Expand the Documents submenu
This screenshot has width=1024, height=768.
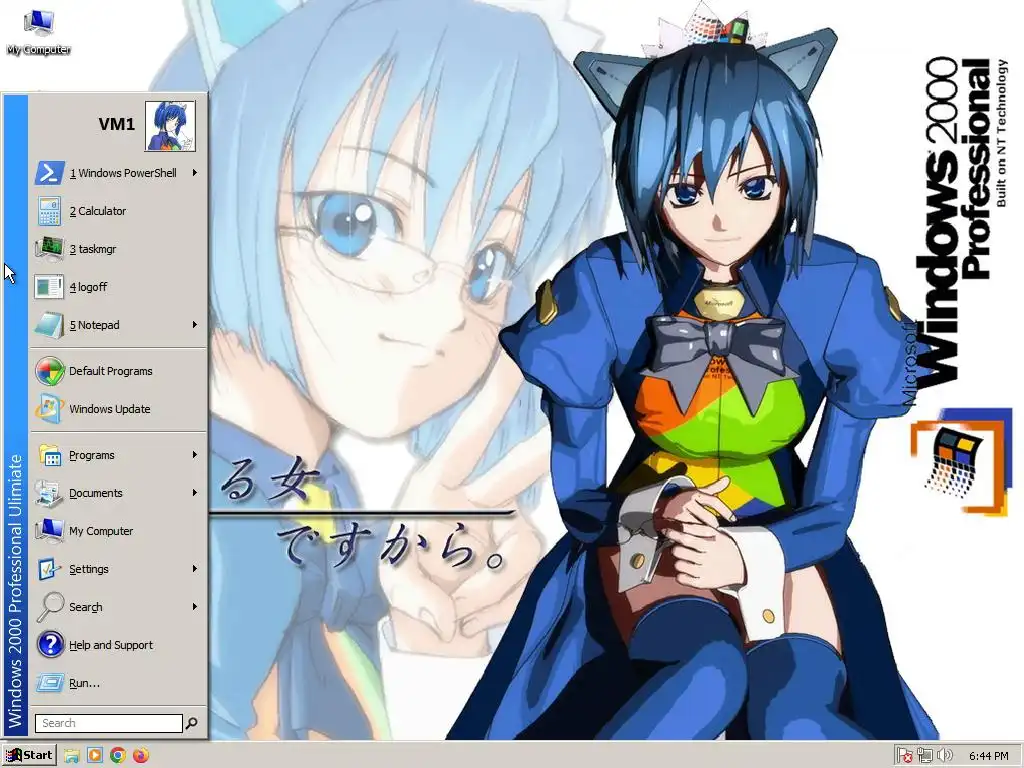pyautogui.click(x=118, y=493)
